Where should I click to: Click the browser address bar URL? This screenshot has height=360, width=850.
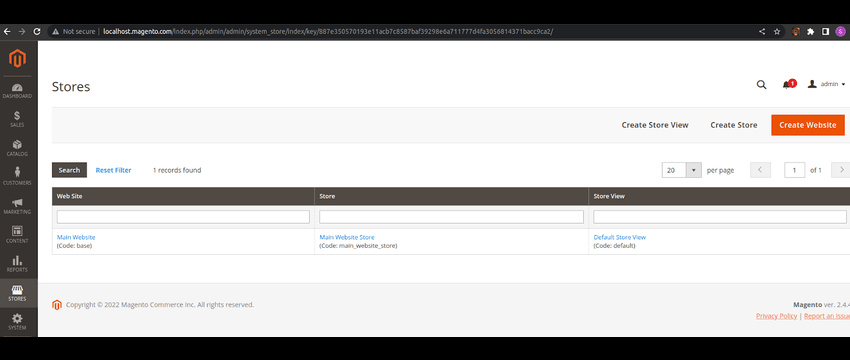[328, 31]
